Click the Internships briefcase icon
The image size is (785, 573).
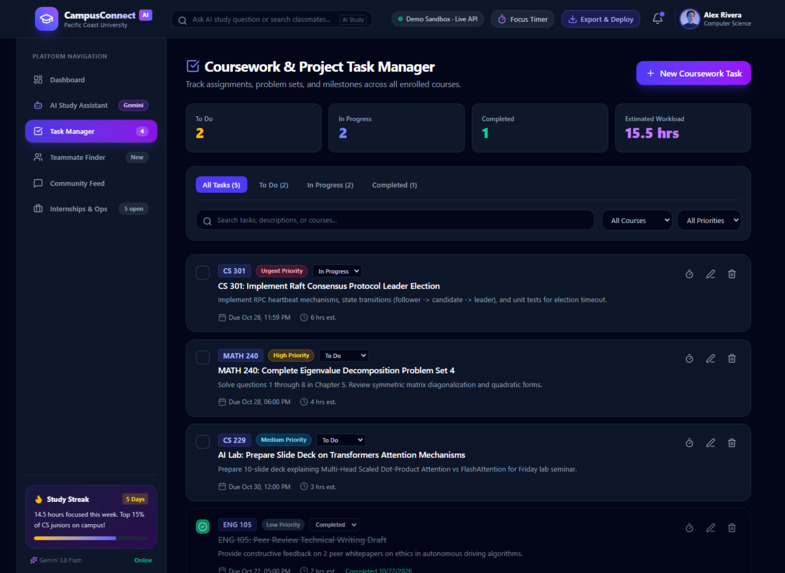pyautogui.click(x=38, y=209)
